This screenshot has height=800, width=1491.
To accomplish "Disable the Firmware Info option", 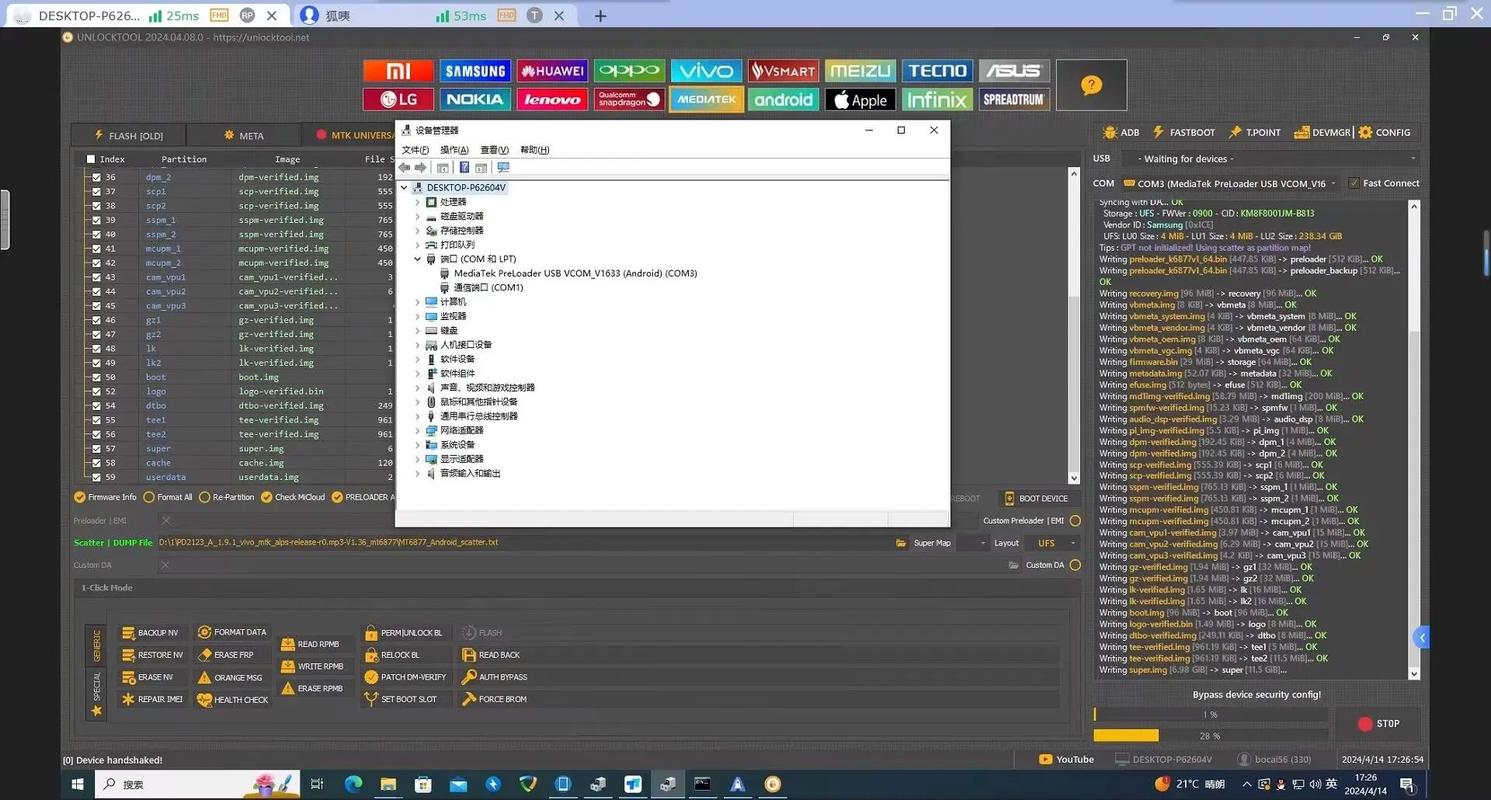I will [x=80, y=497].
